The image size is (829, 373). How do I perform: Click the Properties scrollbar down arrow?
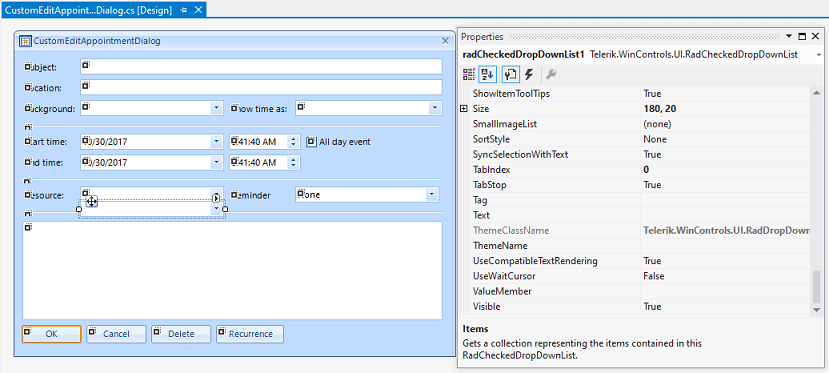(x=817, y=310)
